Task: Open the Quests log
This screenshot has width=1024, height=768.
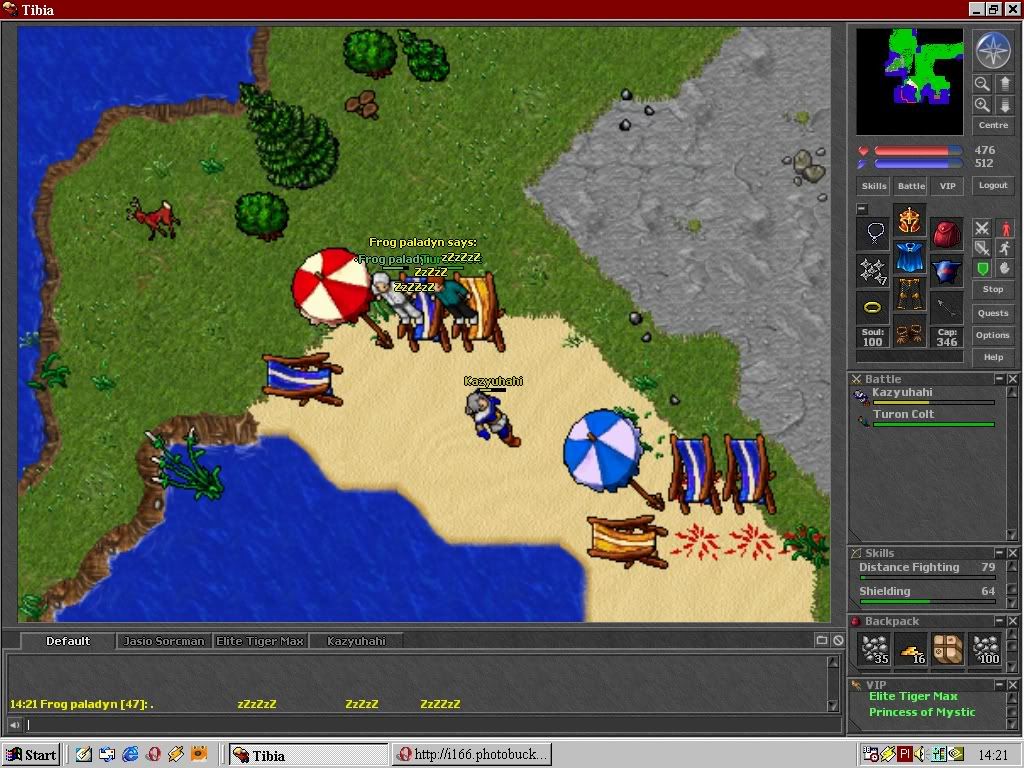Action: tap(993, 313)
